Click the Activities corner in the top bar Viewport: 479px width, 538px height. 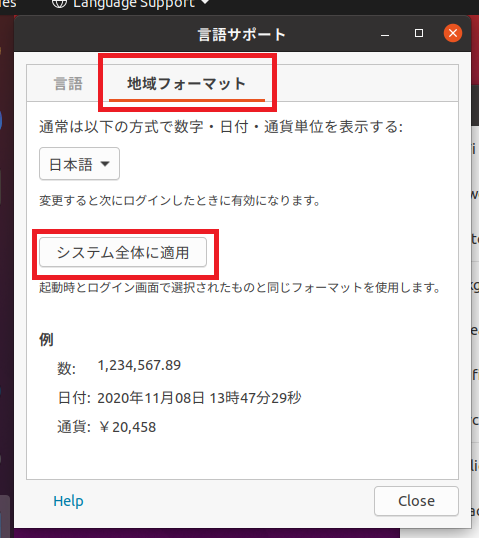coord(8,3)
